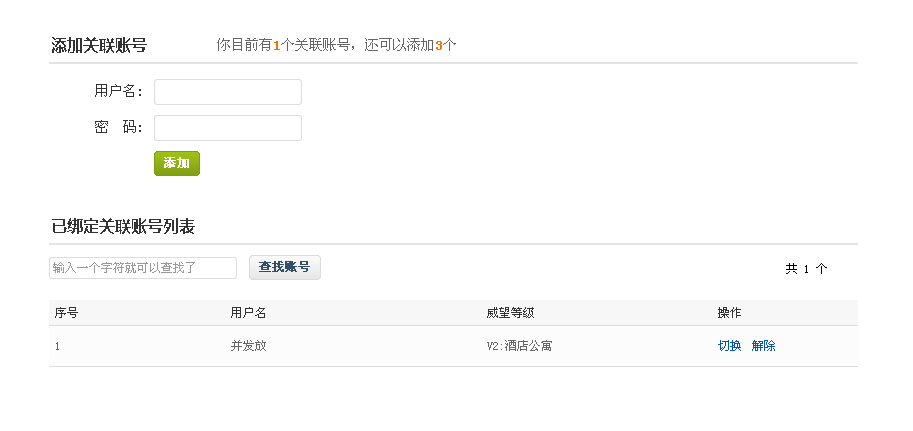Image resolution: width=913 pixels, height=431 pixels.
Task: Click the 密 码: form label
Action: 118,127
